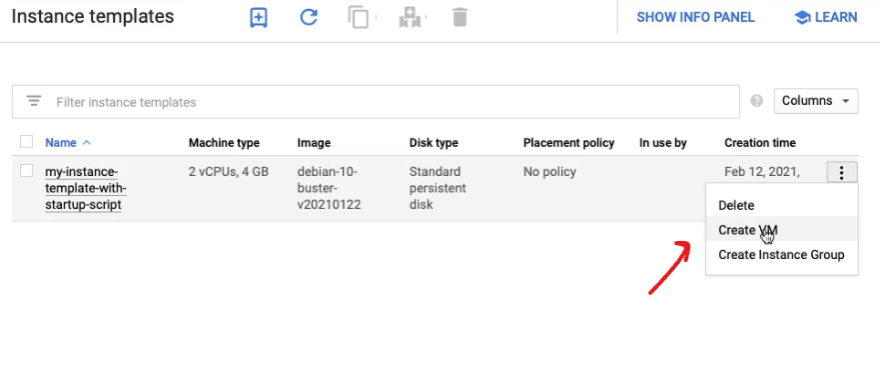This screenshot has height=379, width=880.
Task: Open the help question mark icon
Action: pyautogui.click(x=757, y=101)
